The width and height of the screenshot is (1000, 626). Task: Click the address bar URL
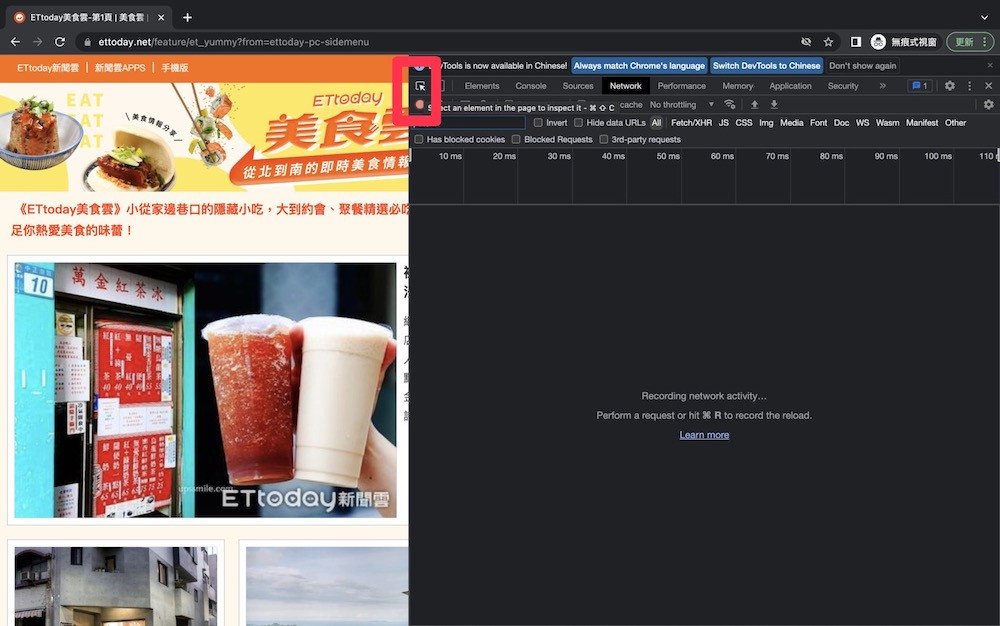(233, 42)
